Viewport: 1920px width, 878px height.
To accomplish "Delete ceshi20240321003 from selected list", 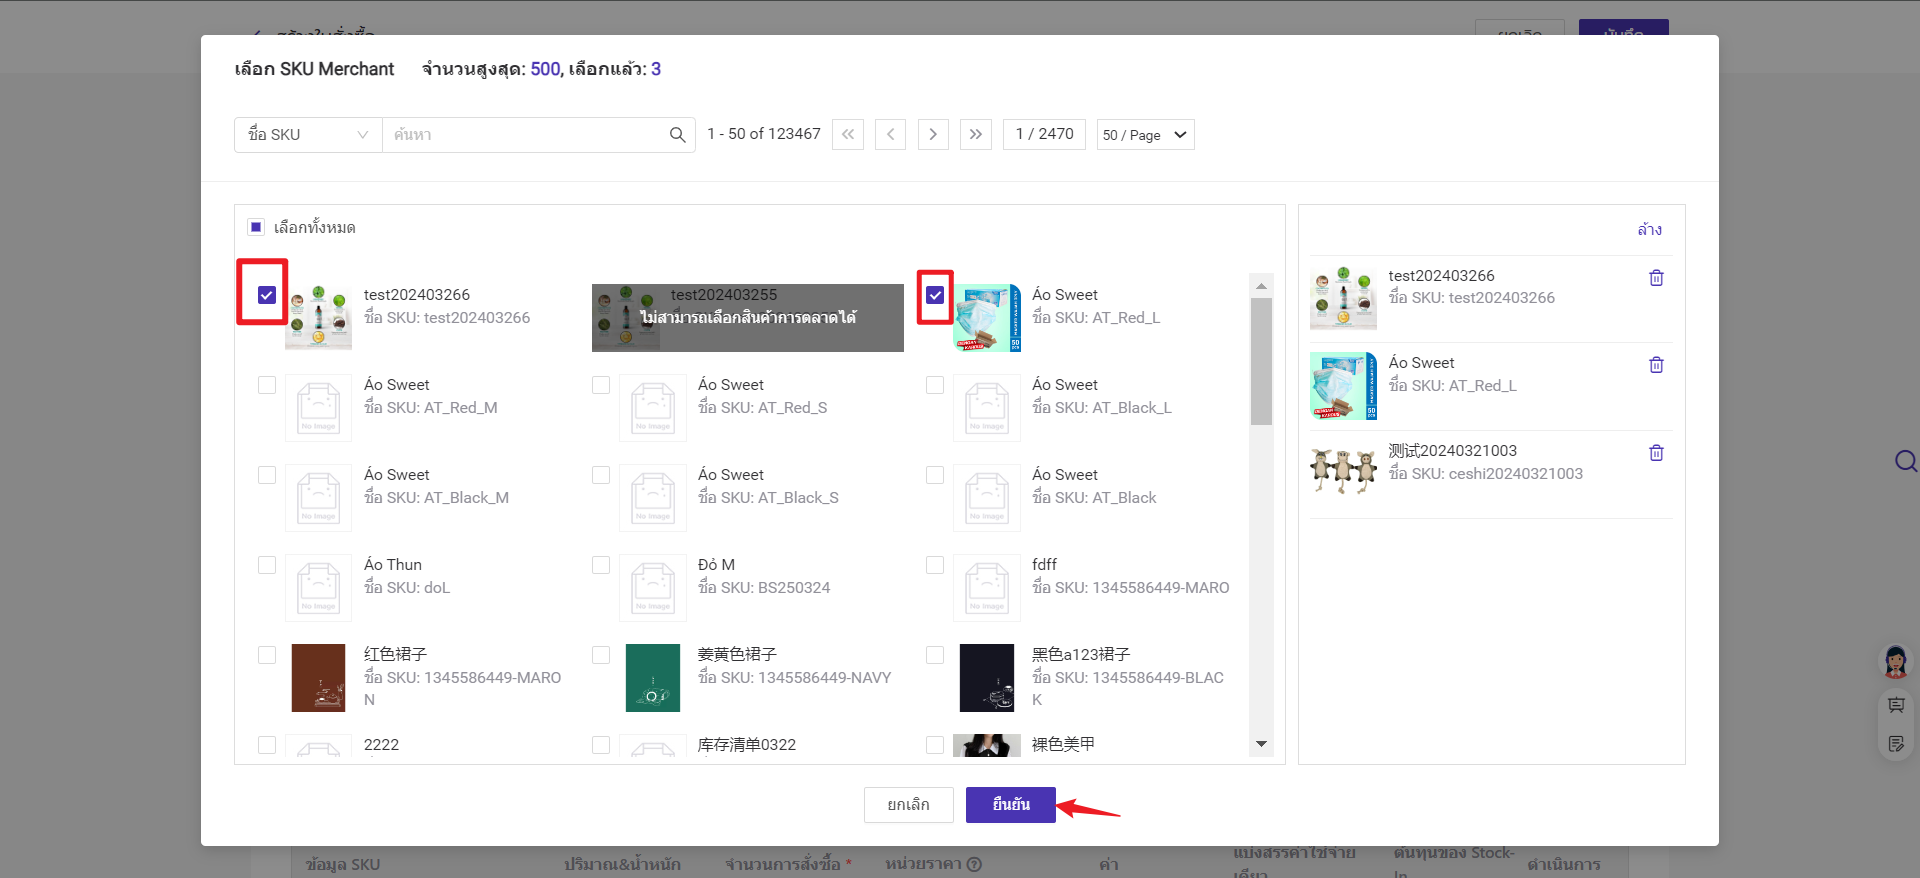I will (1656, 453).
